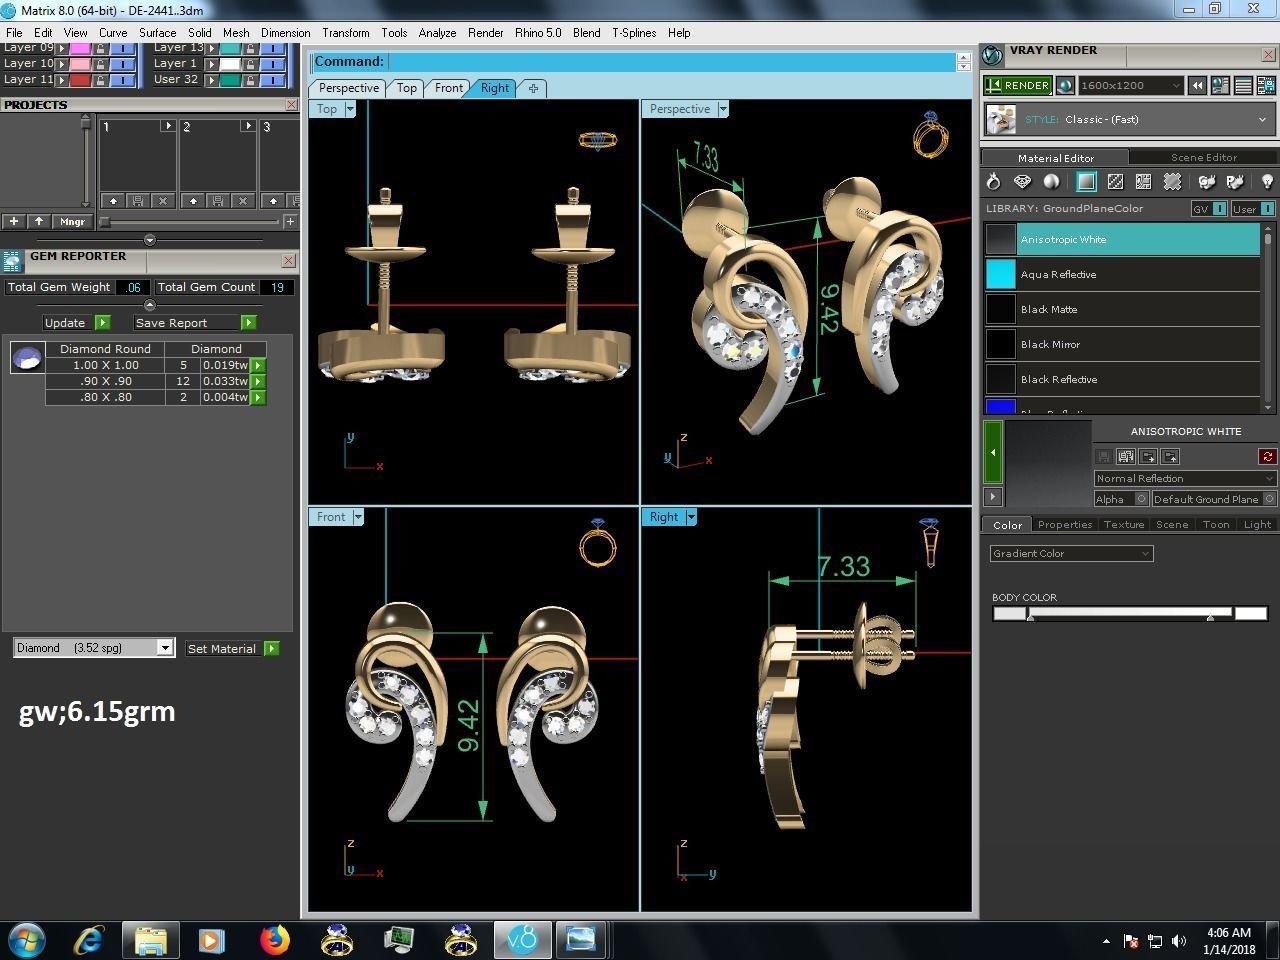Screen dimensions: 1280x960
Task: Open the Front viewport dropdown arrow
Action: [358, 517]
